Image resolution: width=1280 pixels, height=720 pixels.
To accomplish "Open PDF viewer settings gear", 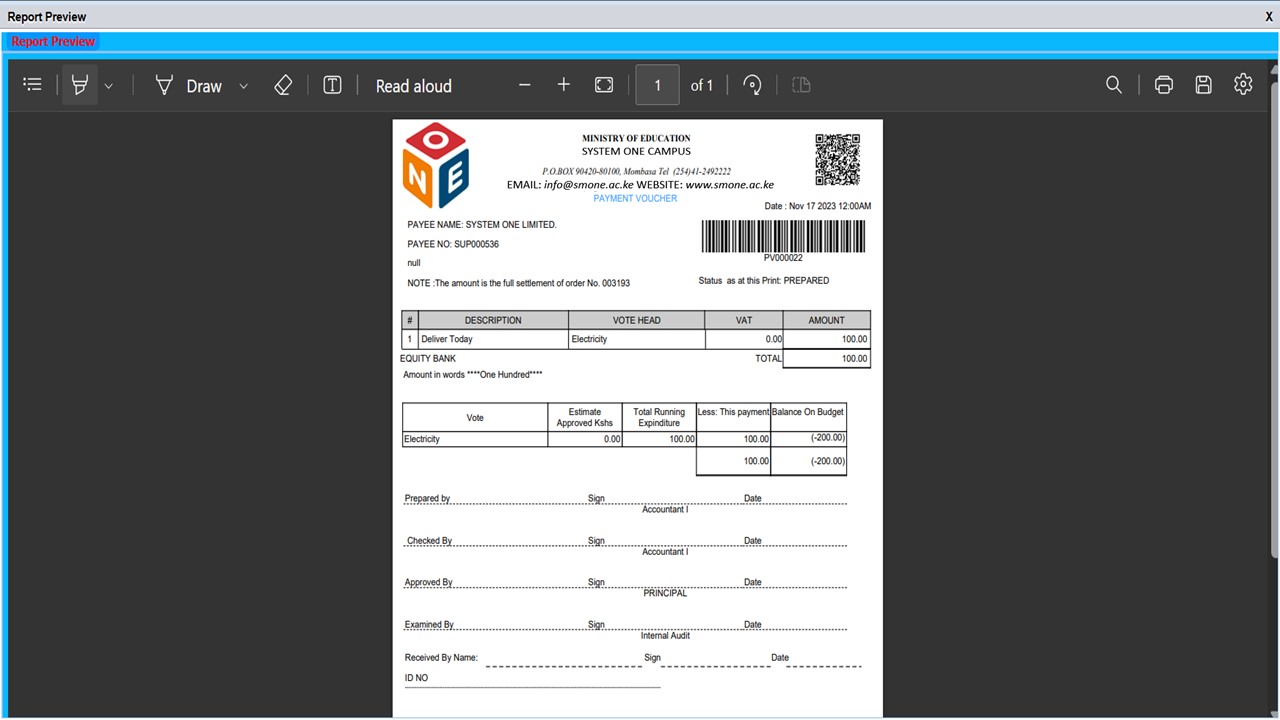I will (x=1243, y=85).
